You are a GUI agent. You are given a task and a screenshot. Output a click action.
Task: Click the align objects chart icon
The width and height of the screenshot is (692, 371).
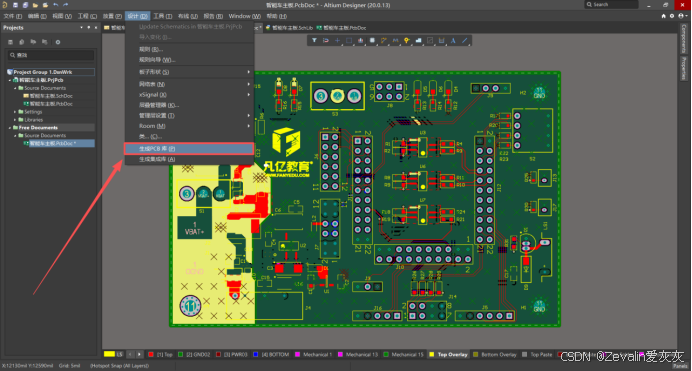pyautogui.click(x=361, y=41)
